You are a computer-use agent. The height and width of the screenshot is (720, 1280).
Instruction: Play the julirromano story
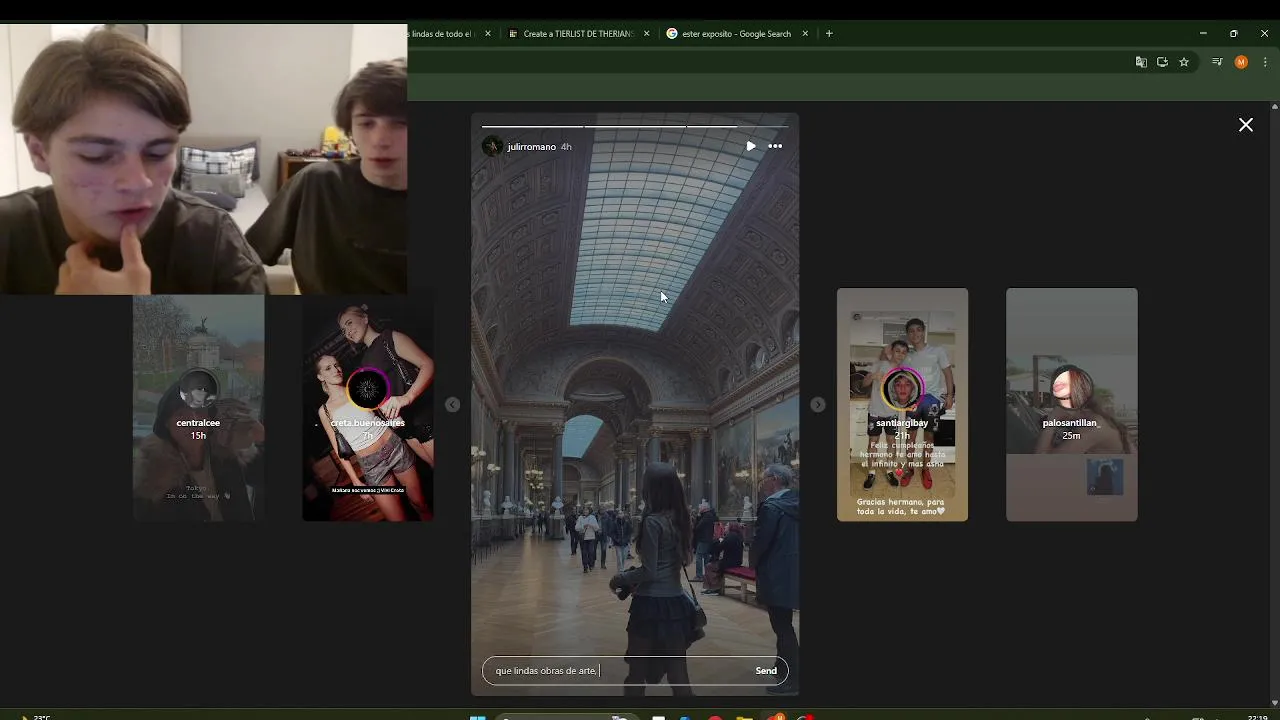tap(750, 146)
